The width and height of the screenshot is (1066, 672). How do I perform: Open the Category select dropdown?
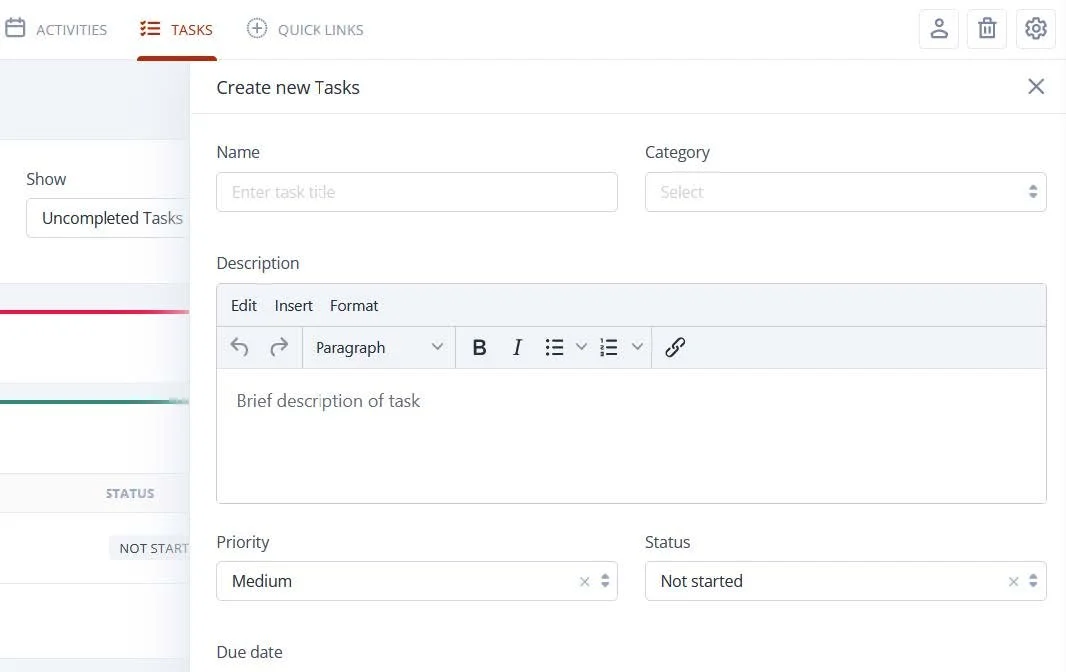click(845, 192)
